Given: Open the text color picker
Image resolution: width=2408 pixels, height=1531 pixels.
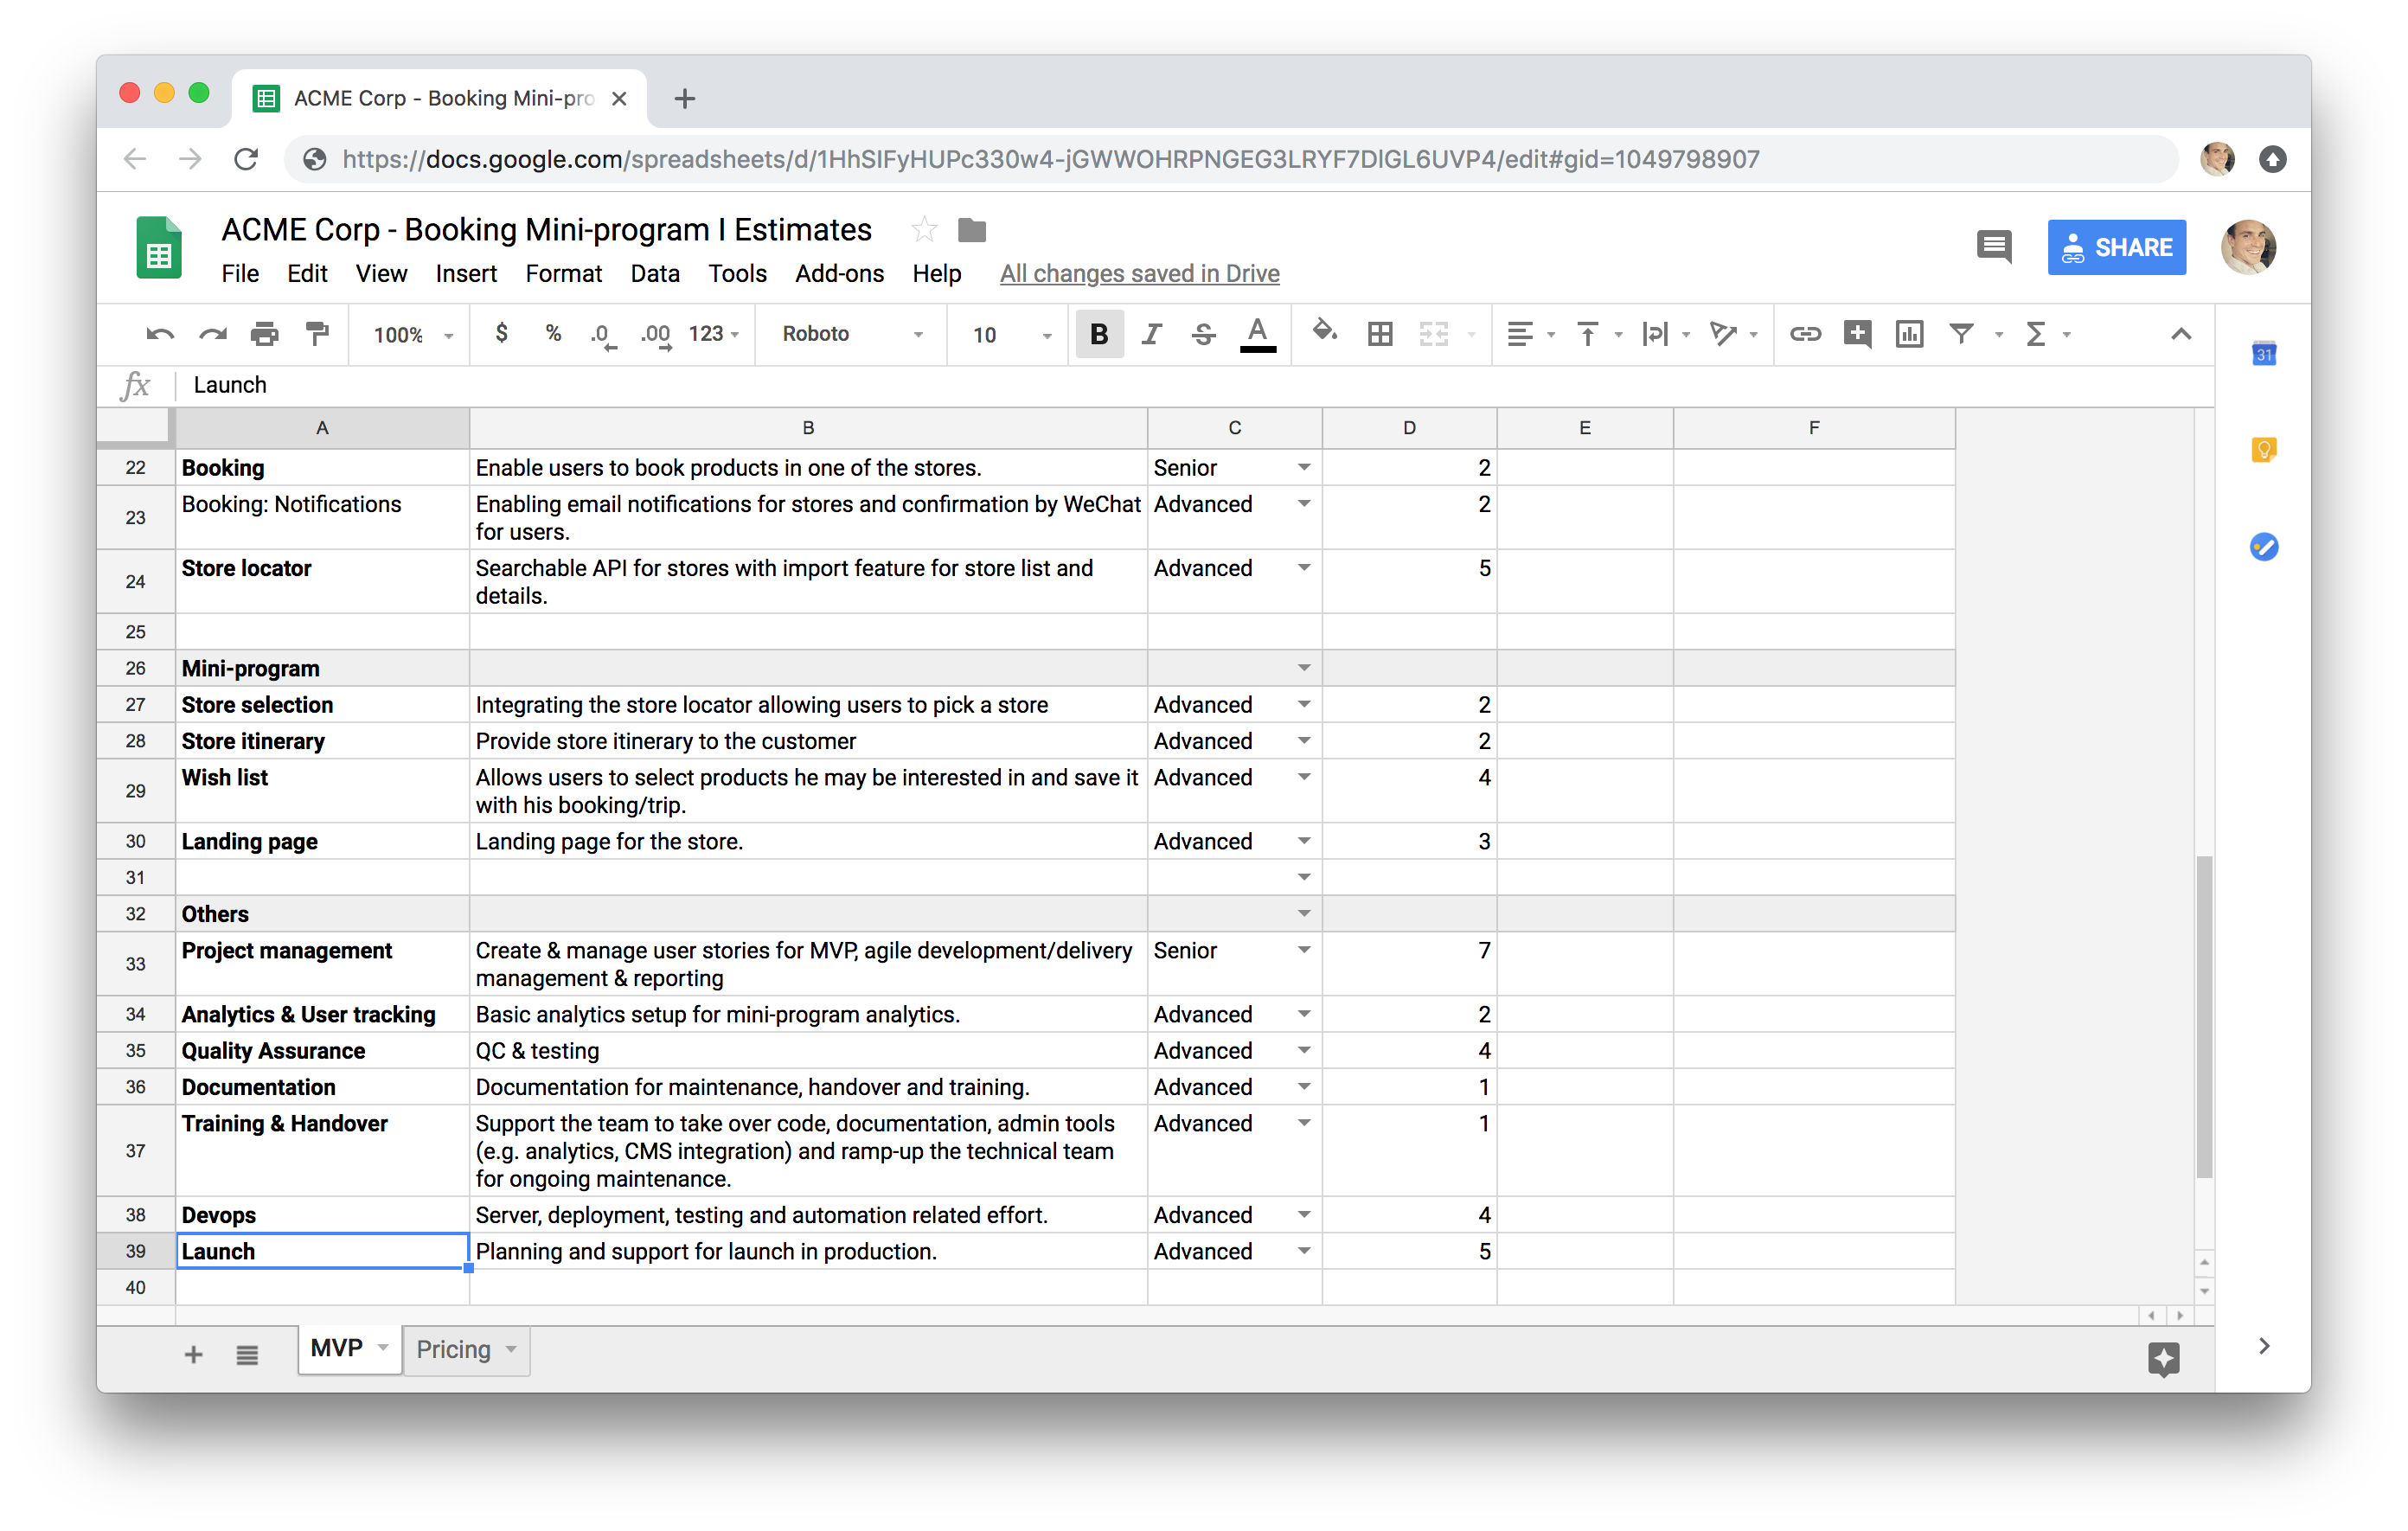Looking at the screenshot, I should pos(1257,334).
